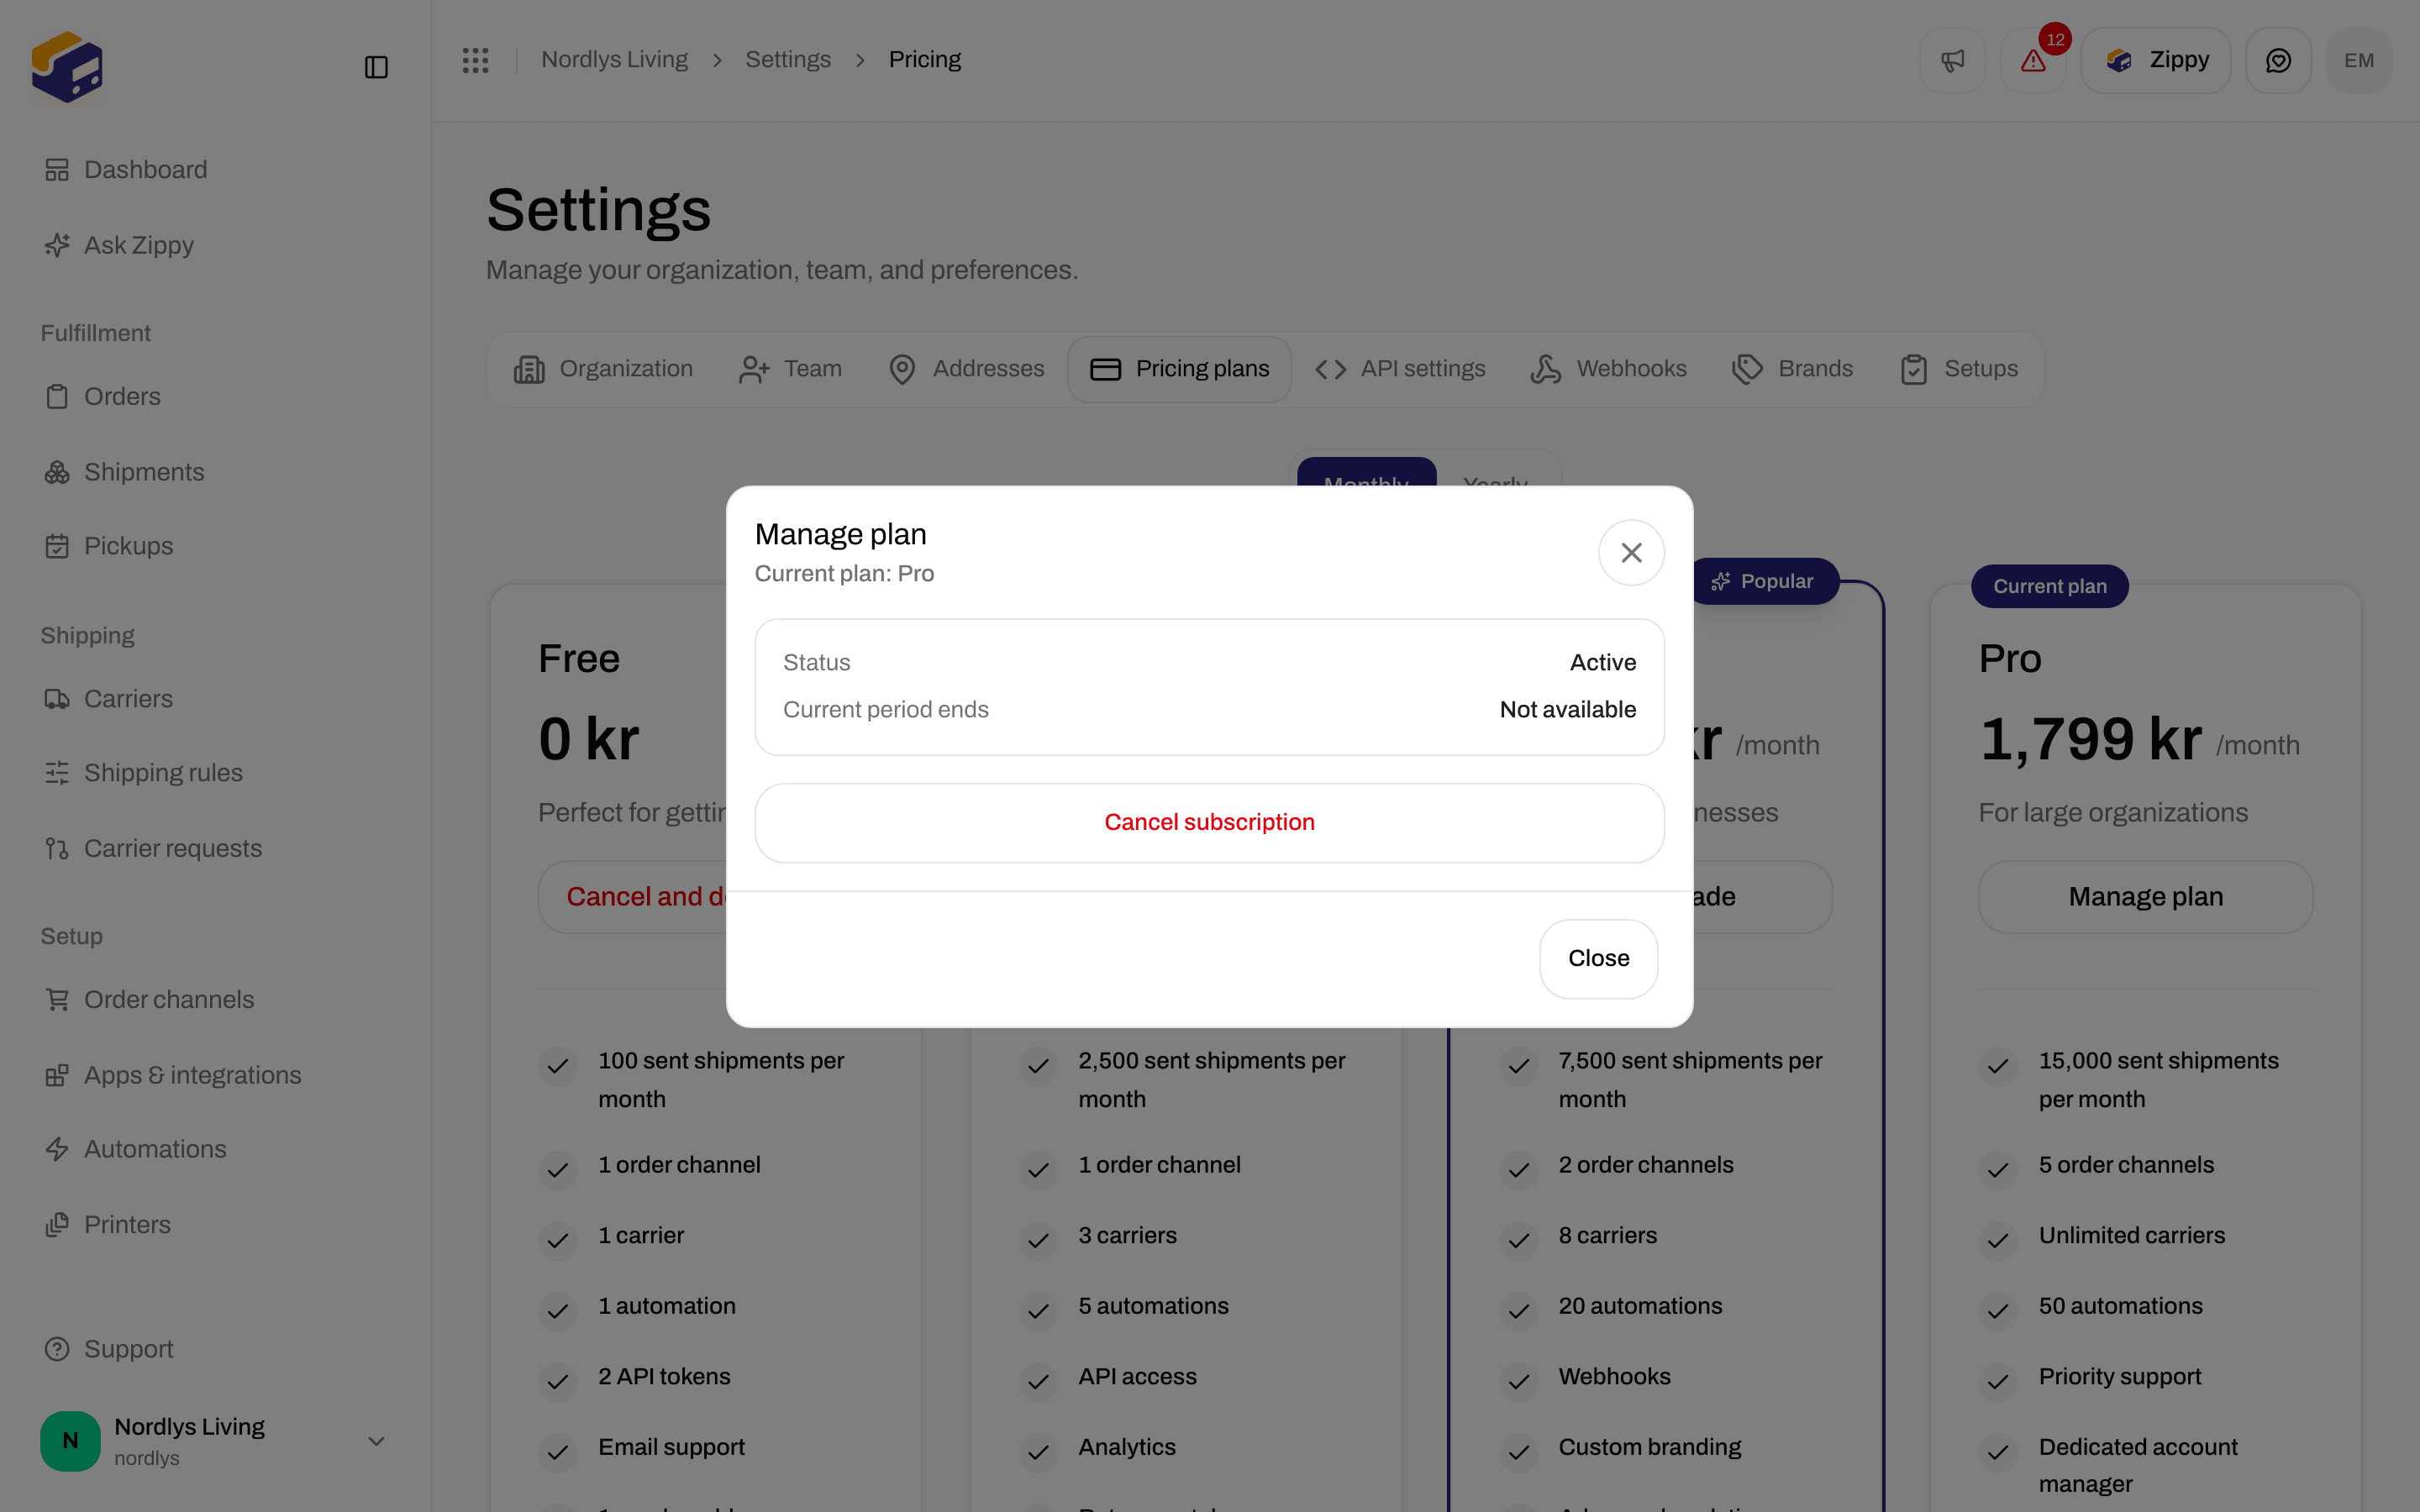Viewport: 2420px width, 1512px height.
Task: Click the 1,799 kr price text
Action: tap(2090, 740)
